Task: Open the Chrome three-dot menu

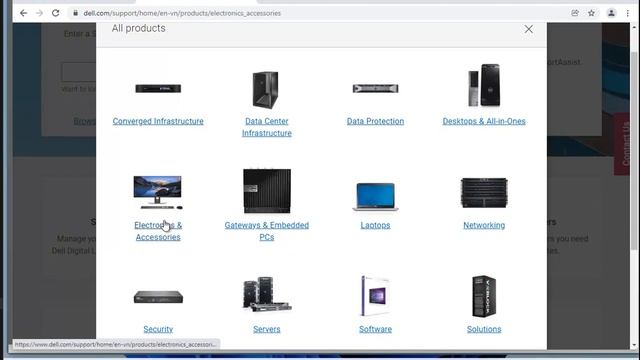Action: tap(627, 13)
